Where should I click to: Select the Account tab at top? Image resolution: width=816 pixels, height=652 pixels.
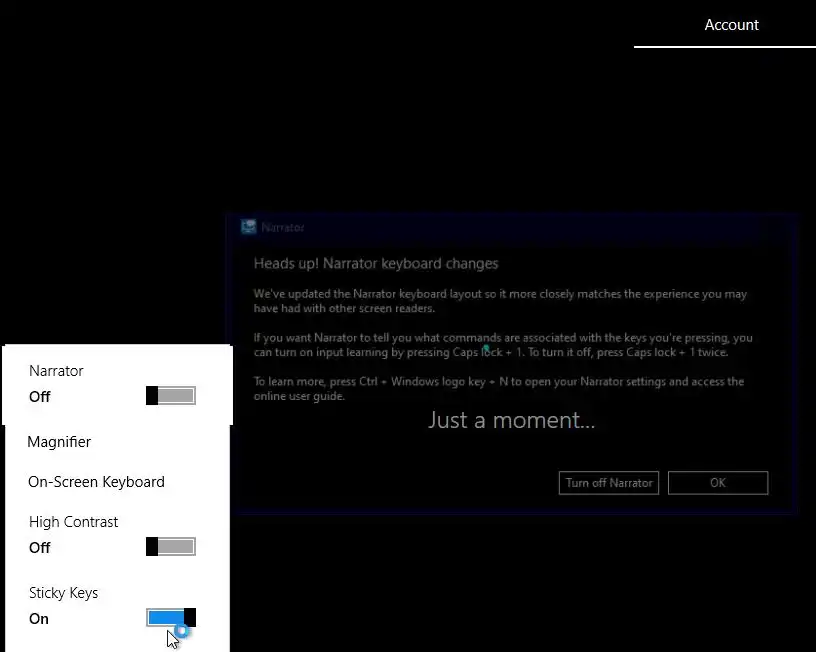click(x=731, y=25)
